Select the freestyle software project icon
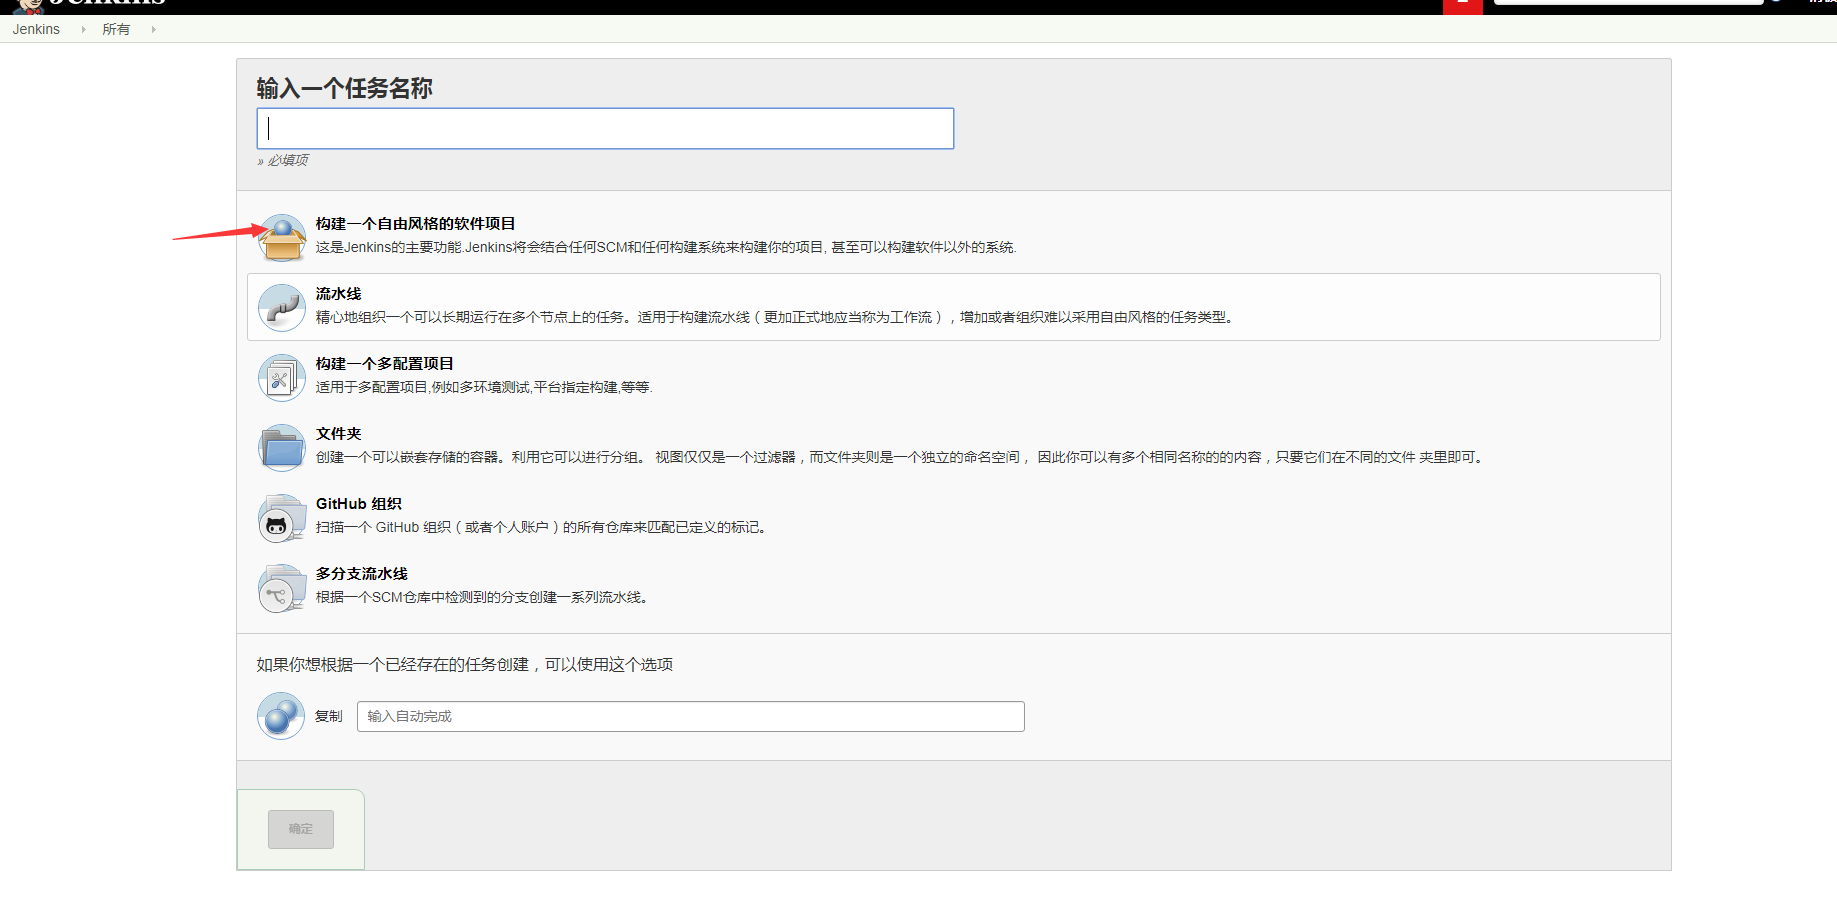Image resolution: width=1837 pixels, height=920 pixels. point(281,235)
